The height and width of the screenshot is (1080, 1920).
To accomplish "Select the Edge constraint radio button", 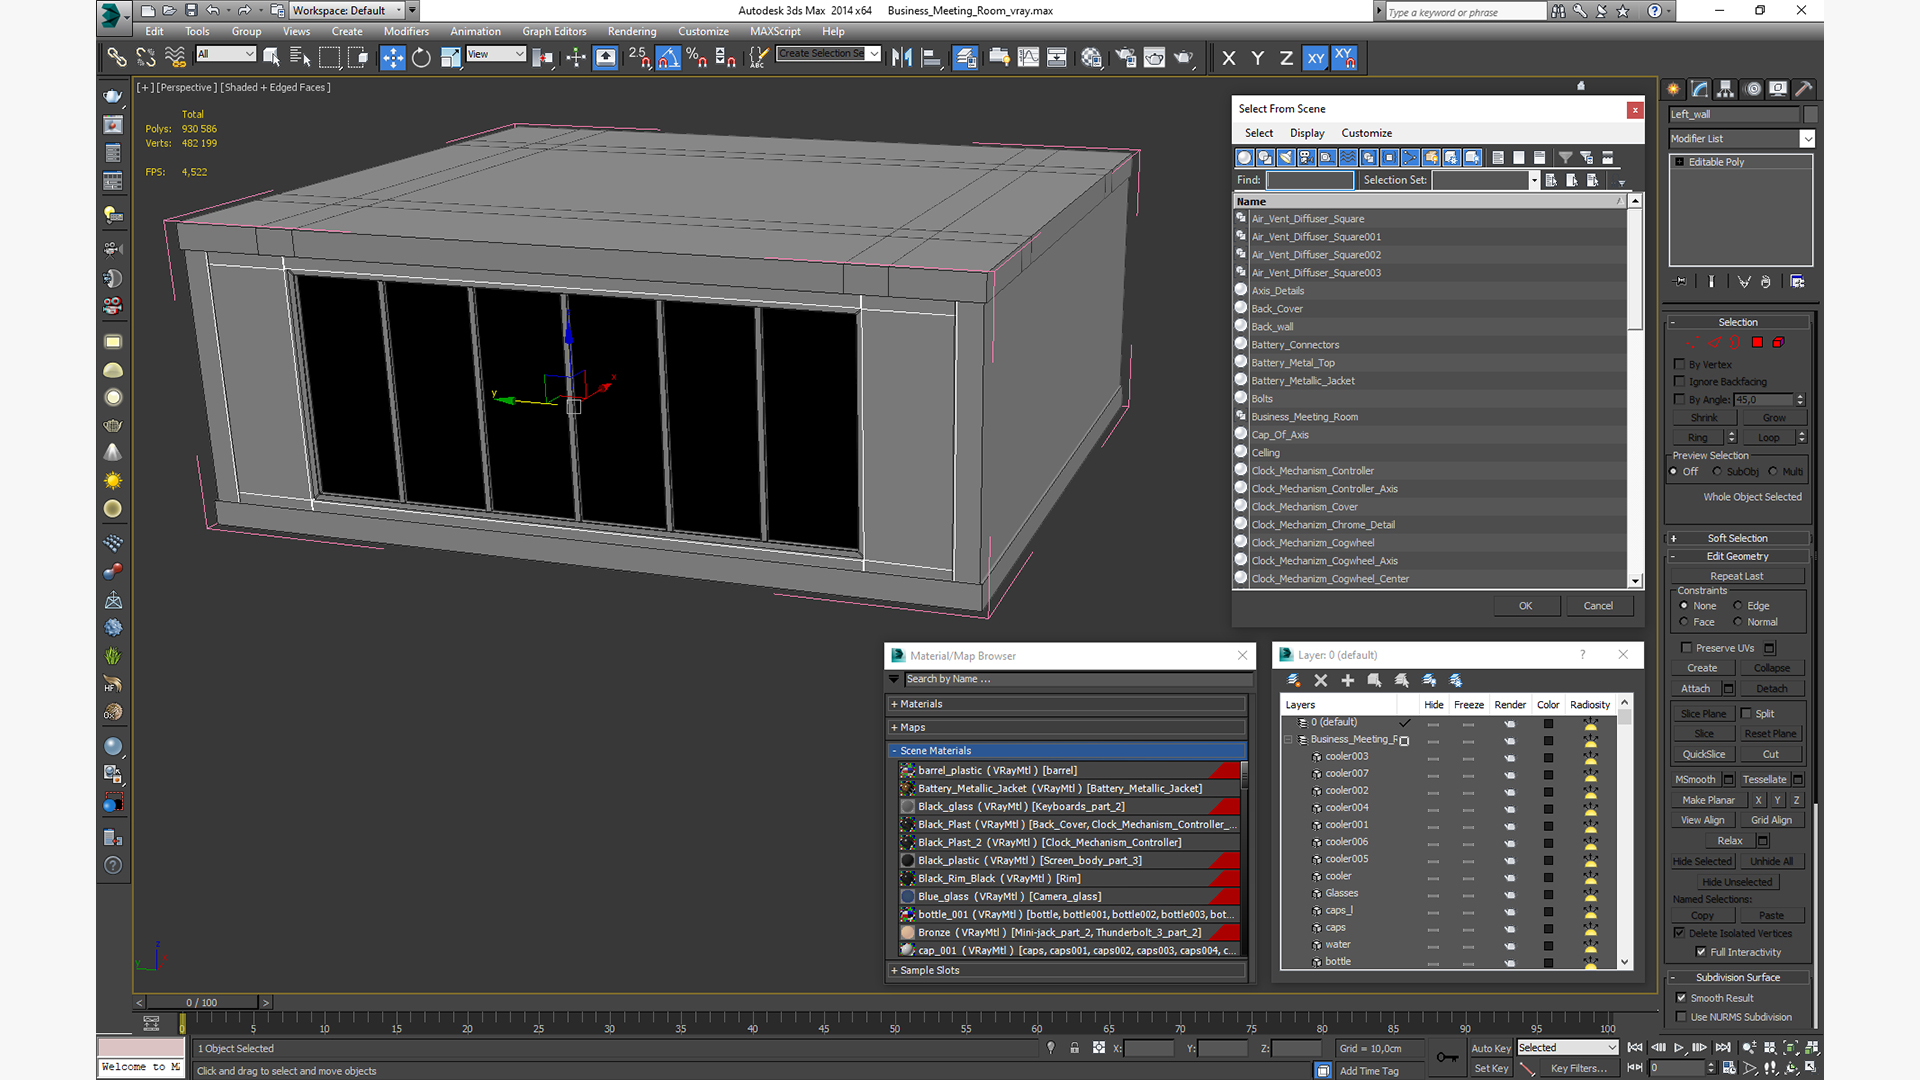I will 1738,605.
